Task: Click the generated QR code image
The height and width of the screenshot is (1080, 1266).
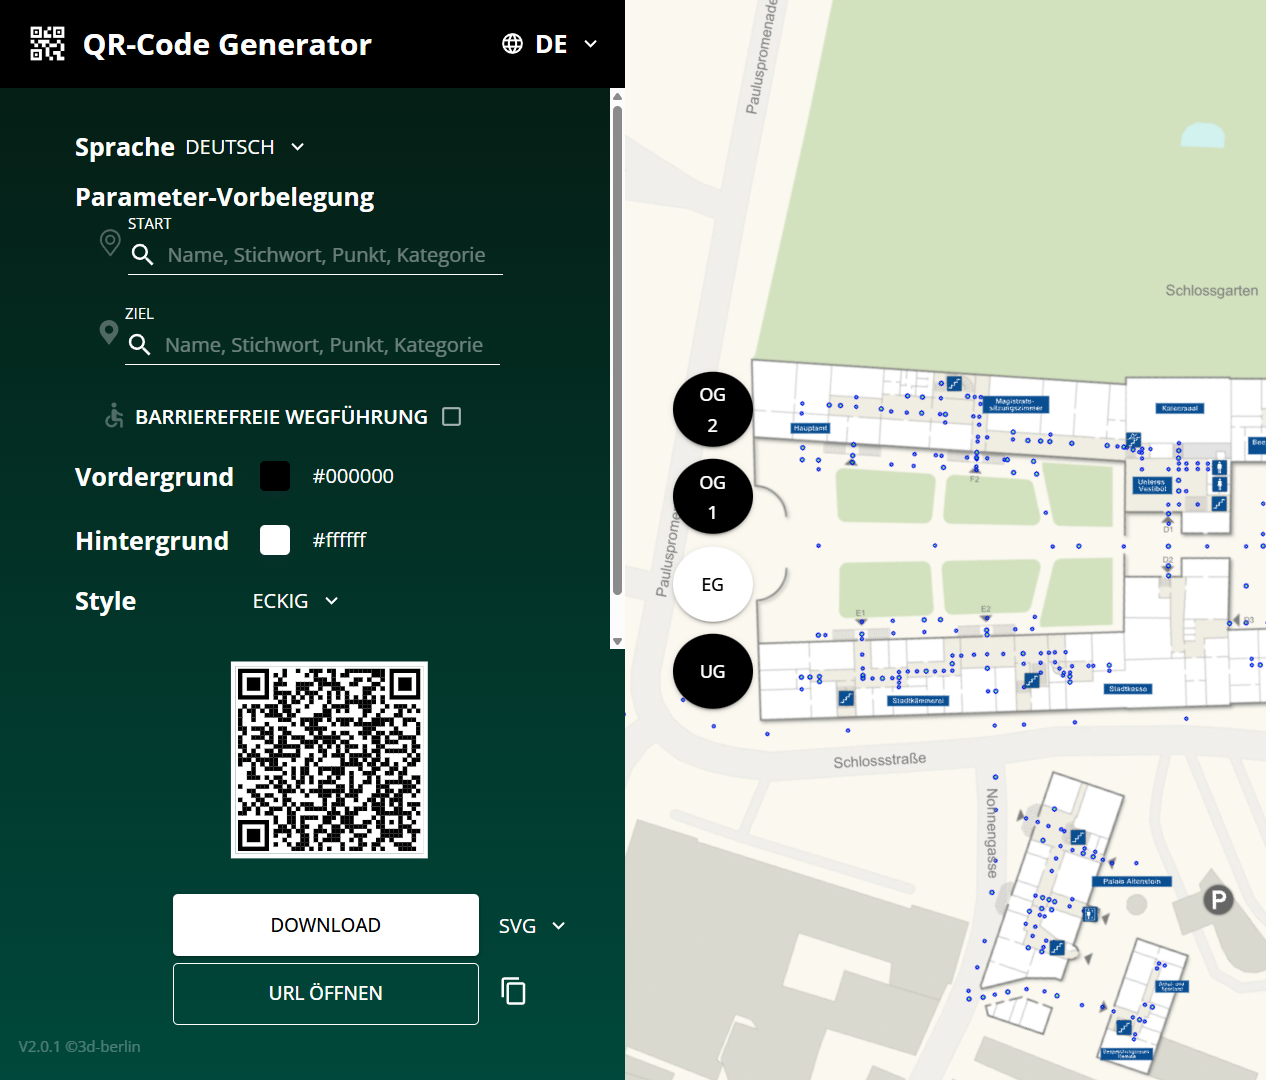Action: tap(329, 760)
